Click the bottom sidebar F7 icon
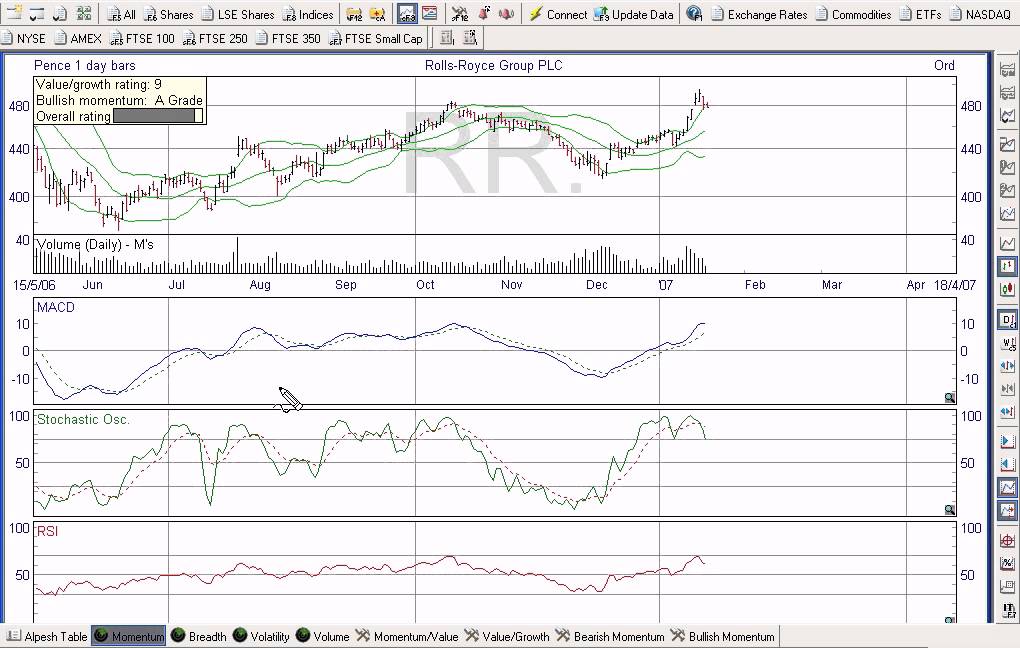The height and width of the screenshot is (648, 1020). coord(1007,611)
